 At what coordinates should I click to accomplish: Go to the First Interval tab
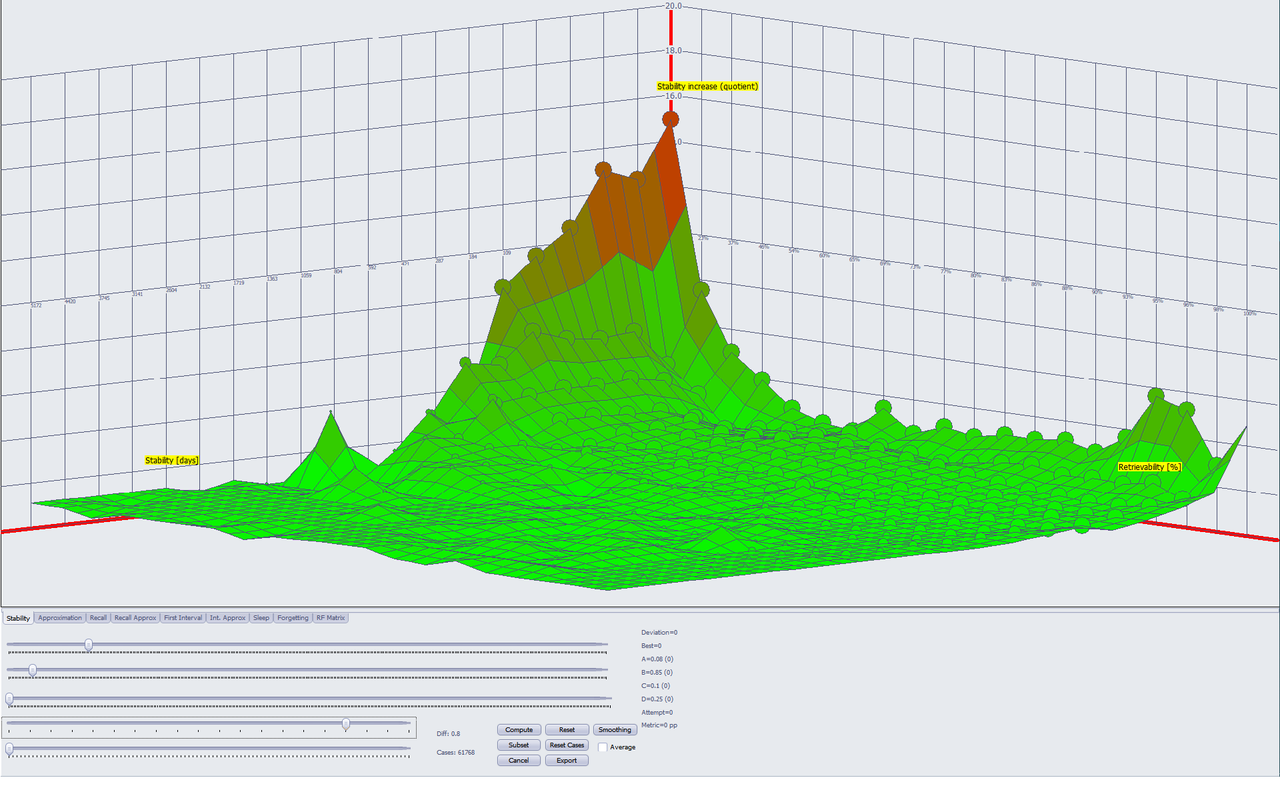coord(183,618)
